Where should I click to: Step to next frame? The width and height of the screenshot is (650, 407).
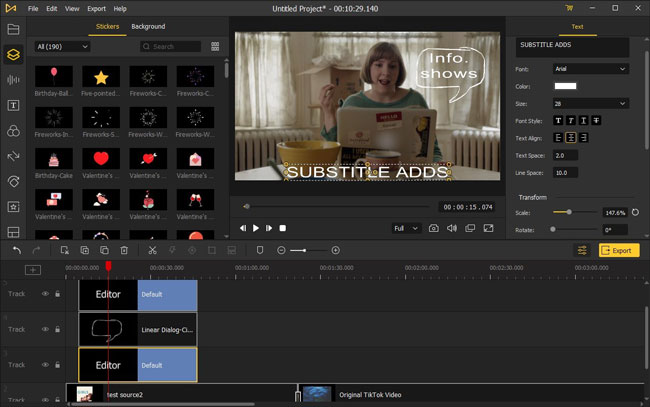[269, 228]
